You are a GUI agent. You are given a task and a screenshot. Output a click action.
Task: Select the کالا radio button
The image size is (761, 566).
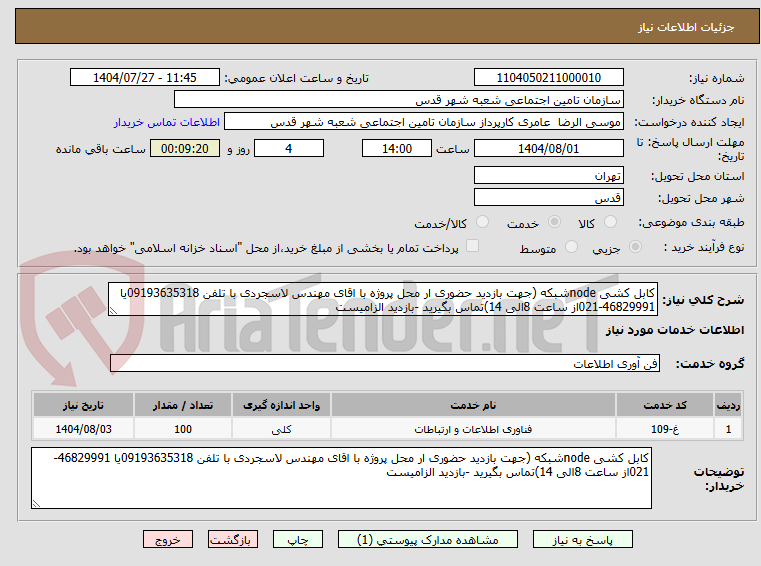610,222
